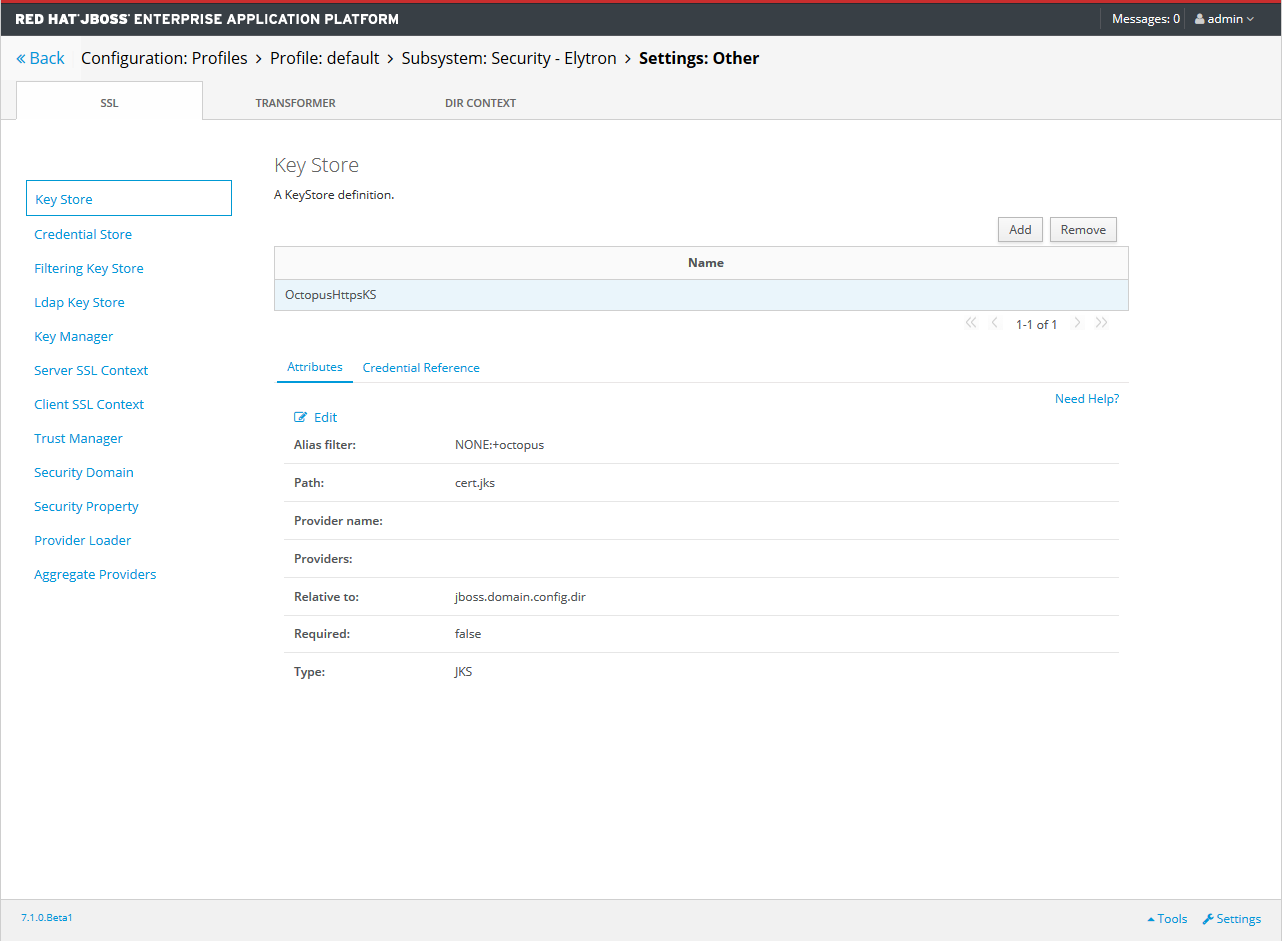
Task: Open the Settings wrench in footer
Action: pos(1231,919)
